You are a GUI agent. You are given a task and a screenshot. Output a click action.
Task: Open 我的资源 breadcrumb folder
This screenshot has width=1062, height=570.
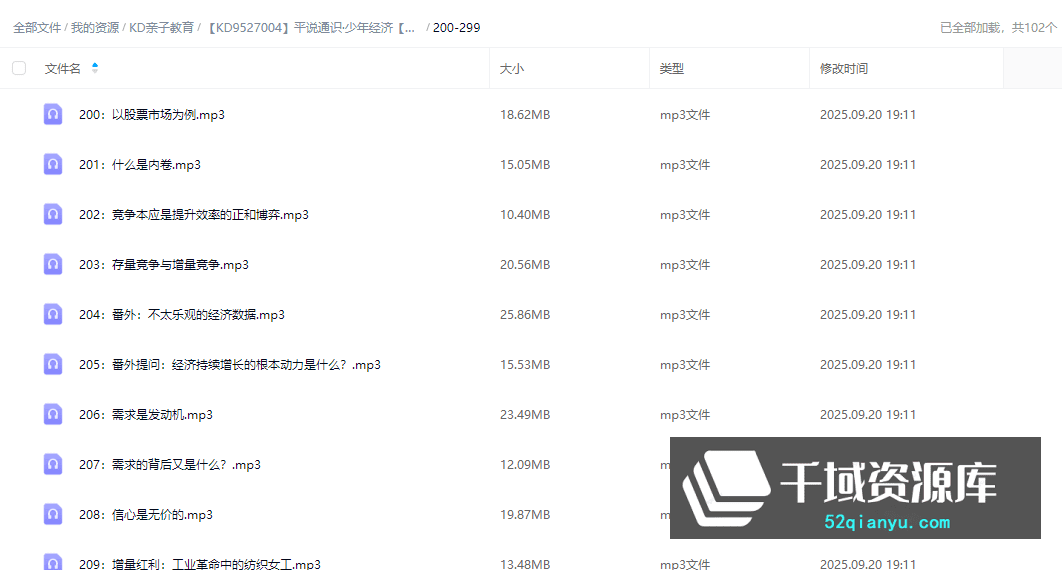point(95,28)
